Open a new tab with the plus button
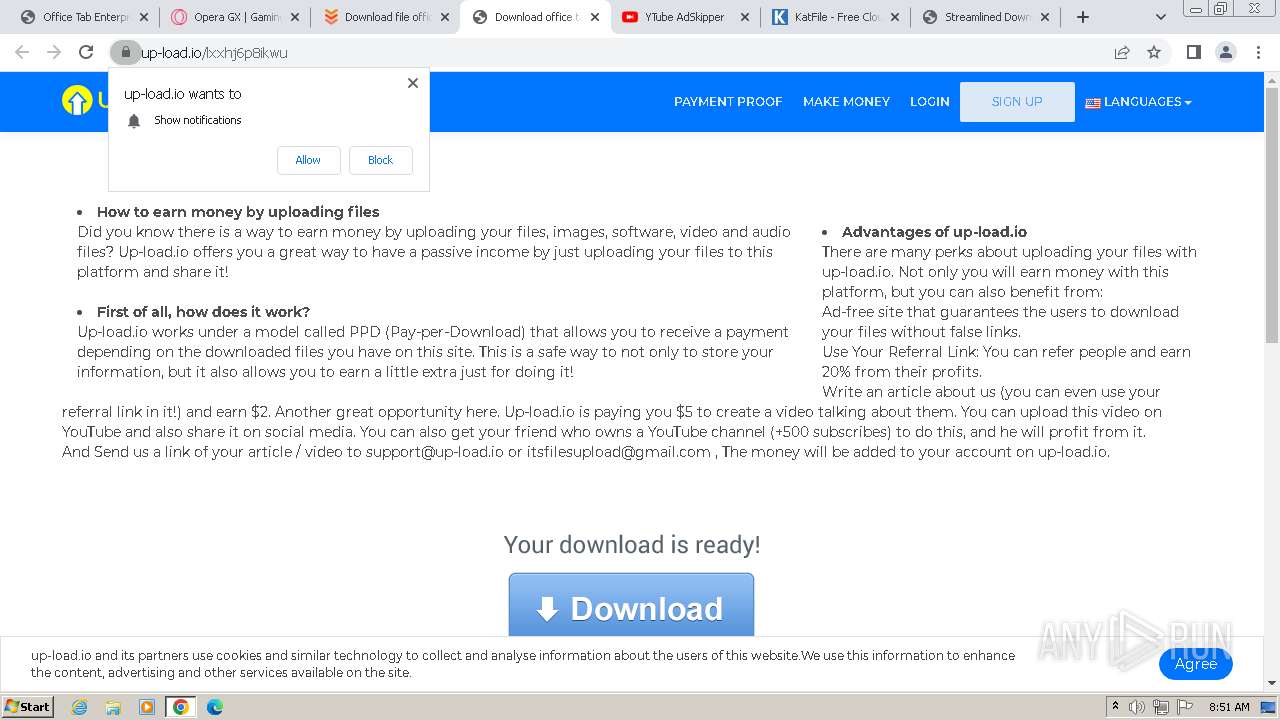Image resolution: width=1280 pixels, height=720 pixels. pos(1082,17)
